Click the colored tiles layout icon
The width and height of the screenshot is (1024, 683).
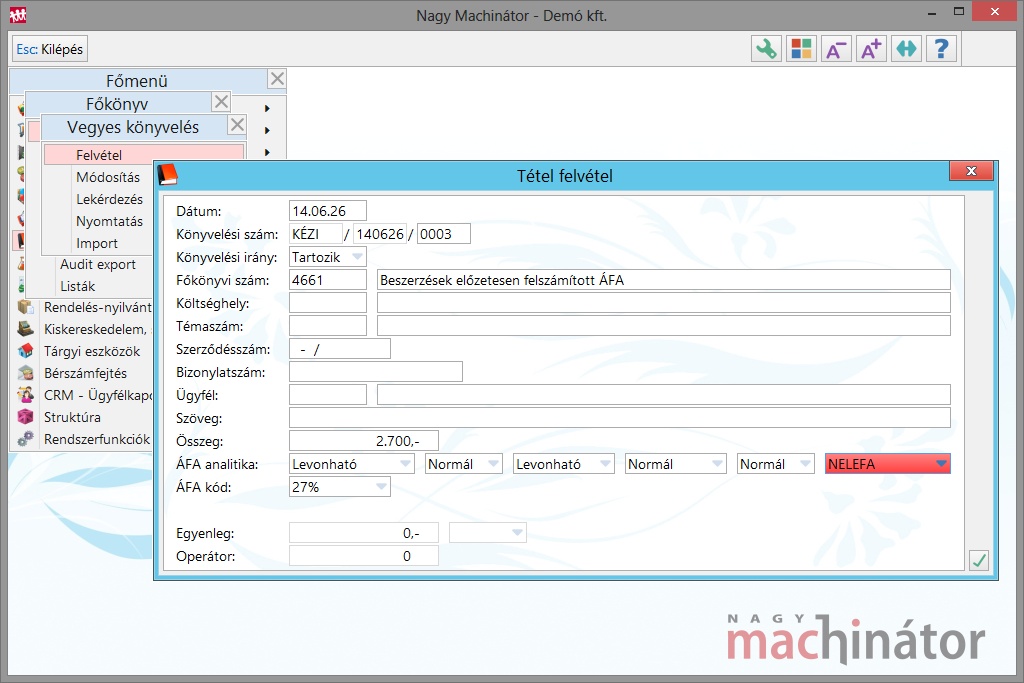coord(801,49)
